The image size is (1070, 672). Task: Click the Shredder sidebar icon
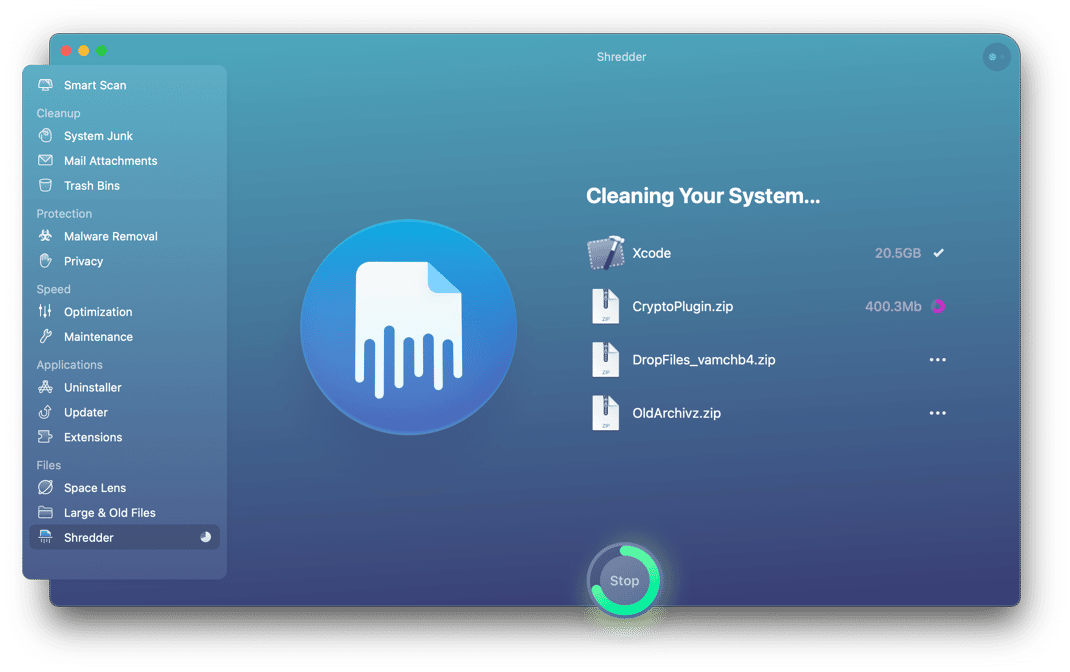click(45, 537)
